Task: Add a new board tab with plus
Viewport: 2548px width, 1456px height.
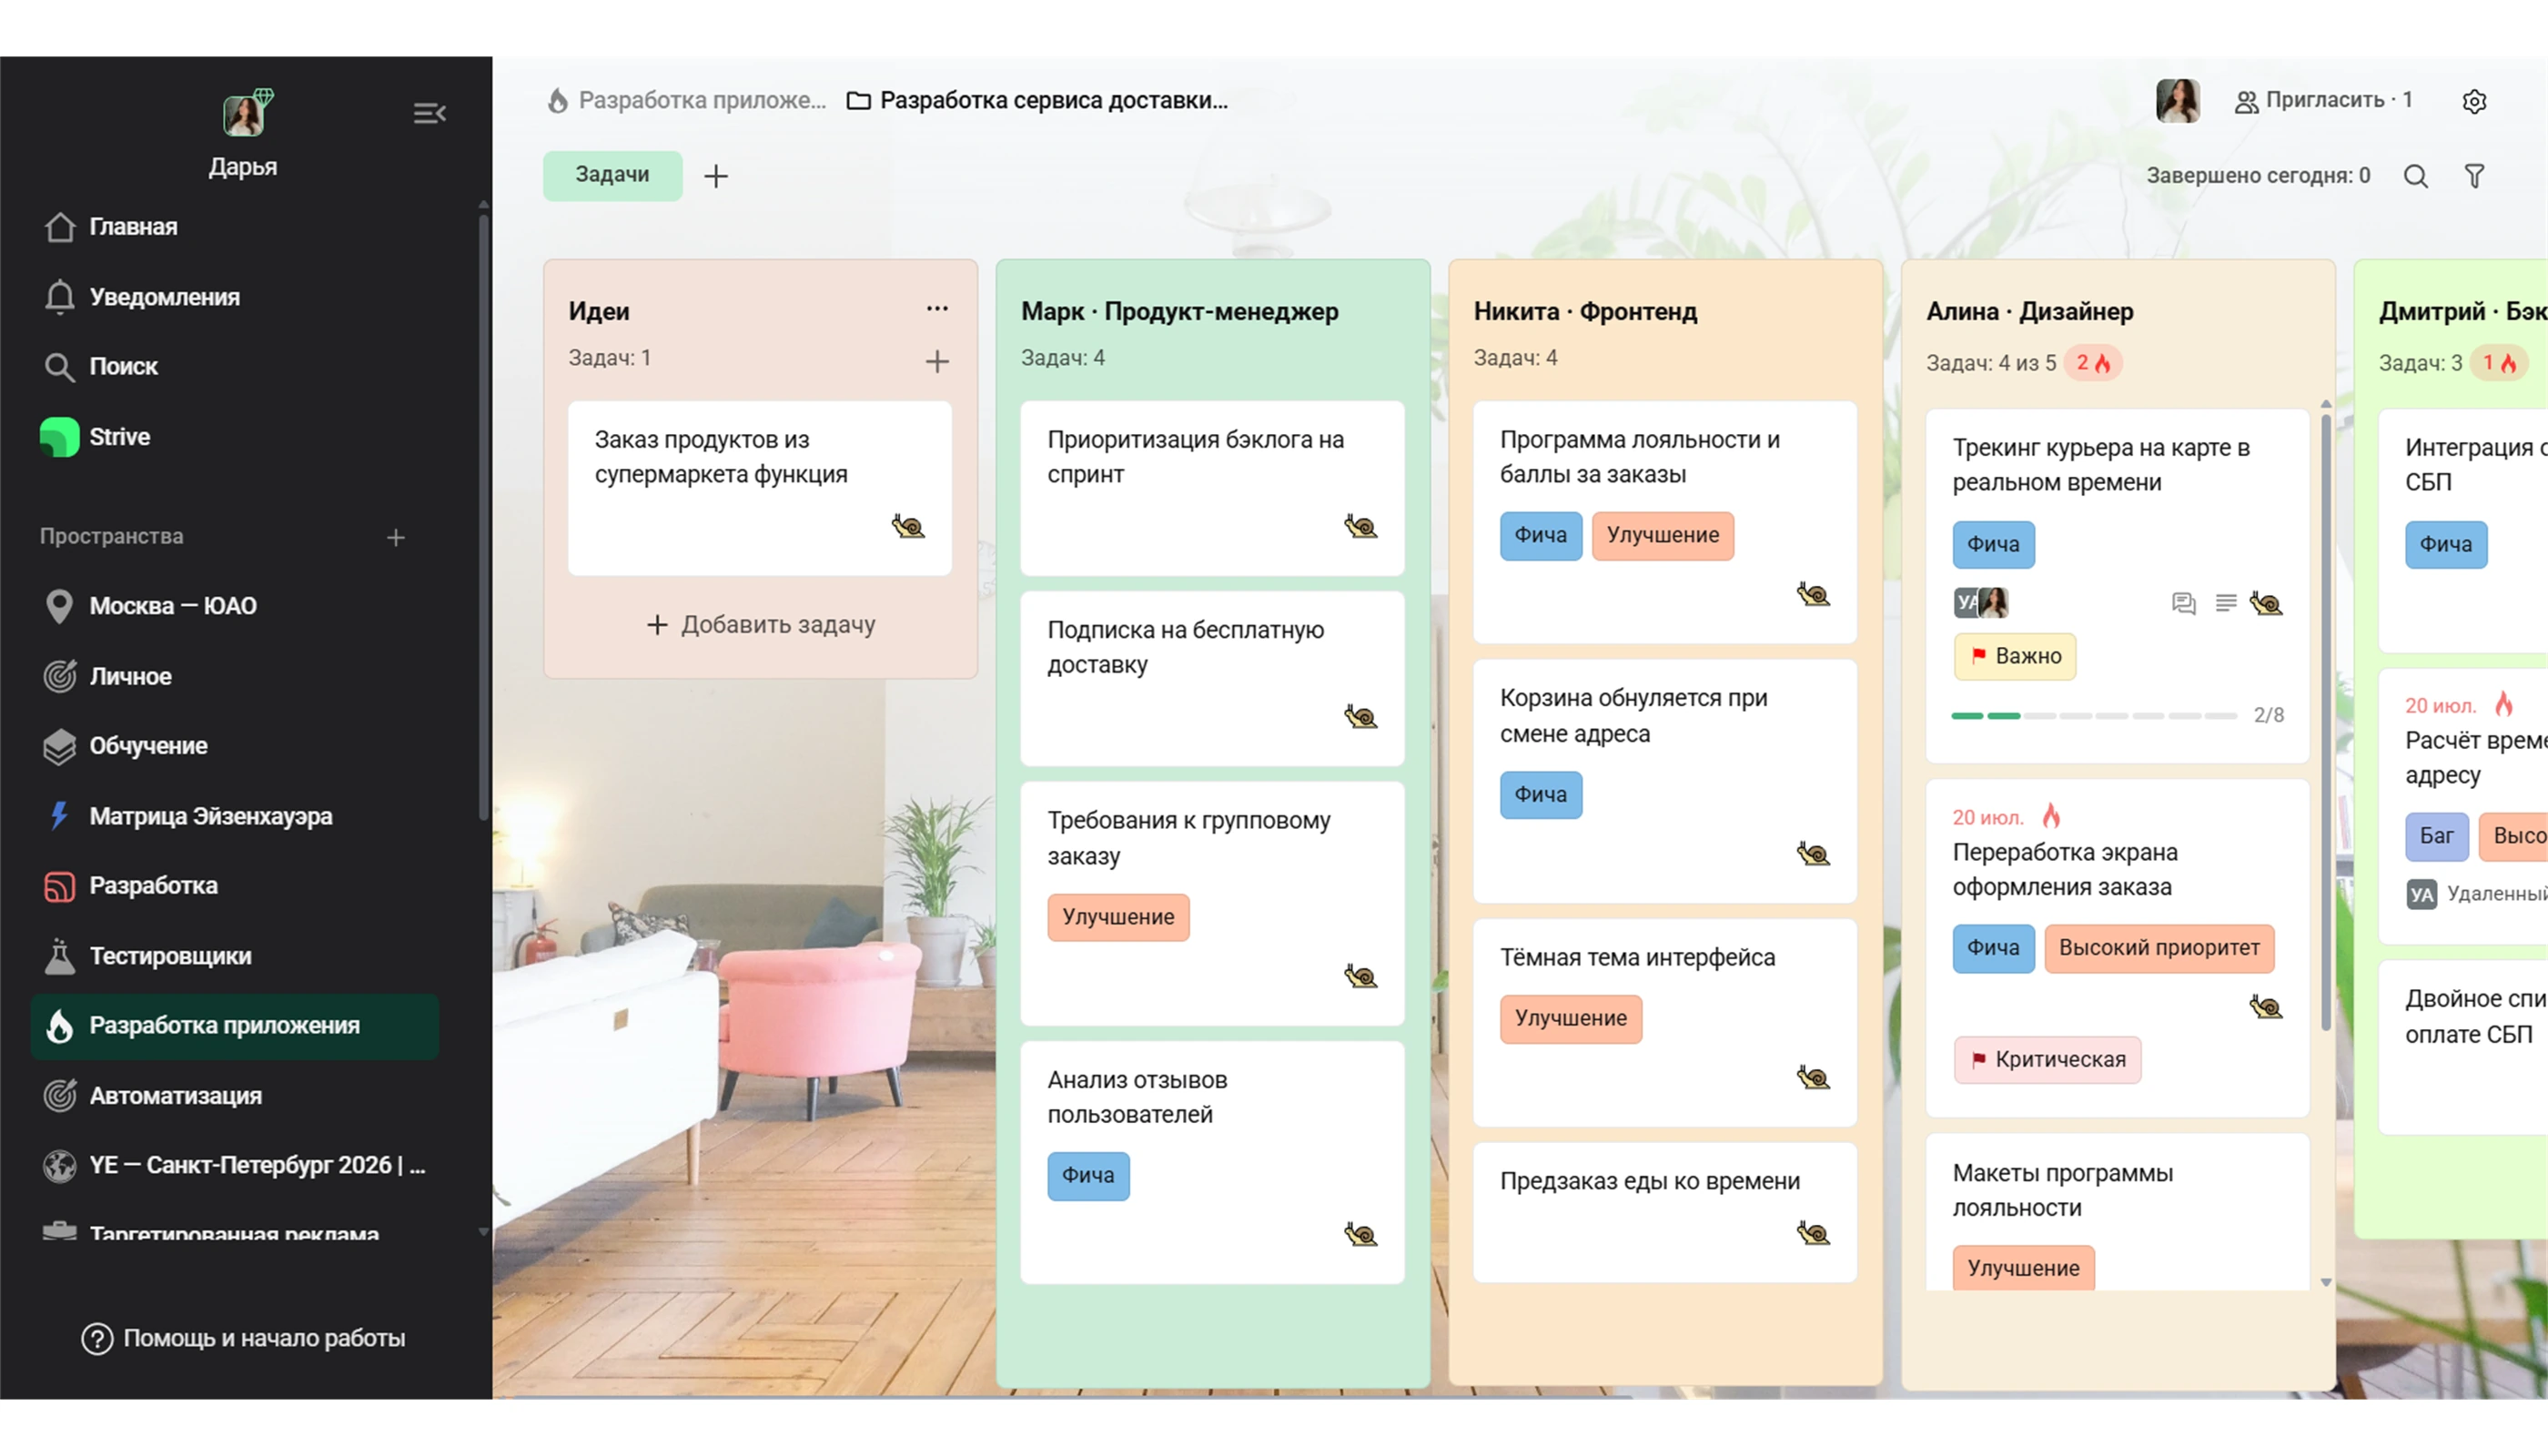Action: pyautogui.click(x=716, y=176)
